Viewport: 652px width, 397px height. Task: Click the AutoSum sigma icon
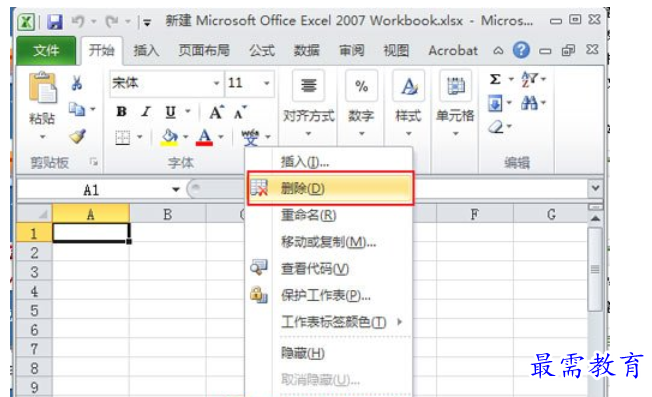tap(495, 79)
